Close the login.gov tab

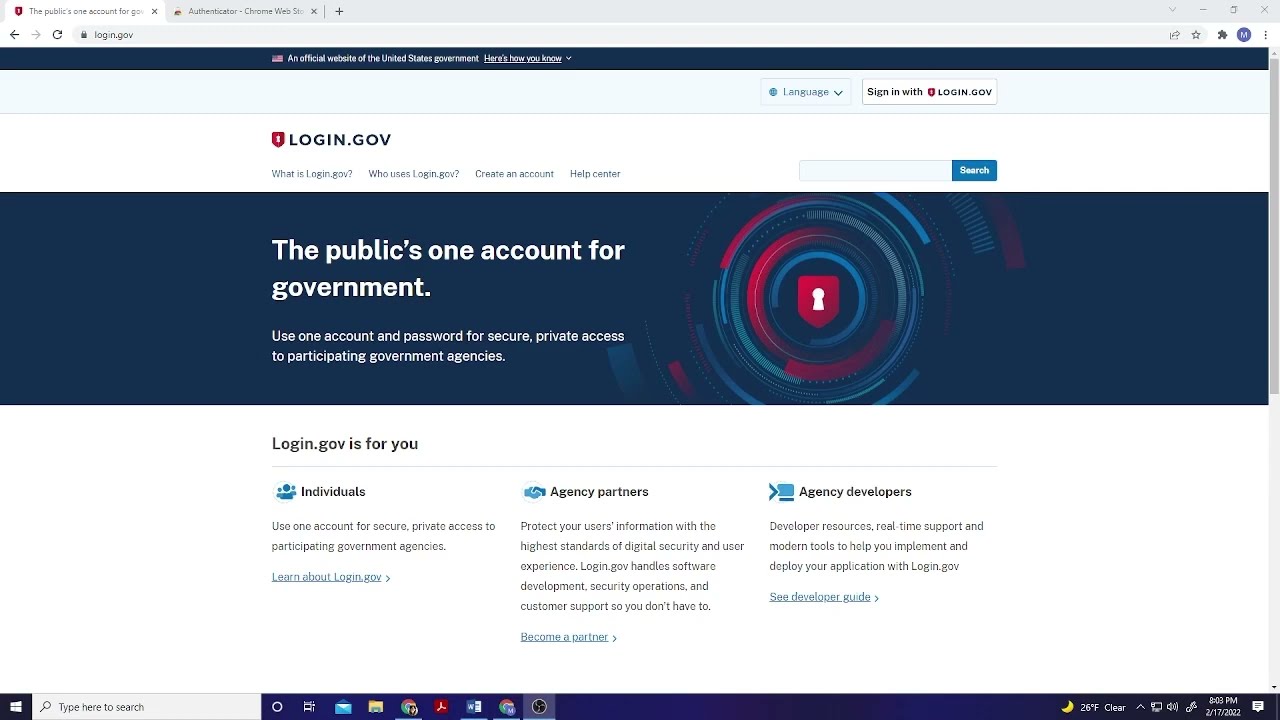(154, 11)
